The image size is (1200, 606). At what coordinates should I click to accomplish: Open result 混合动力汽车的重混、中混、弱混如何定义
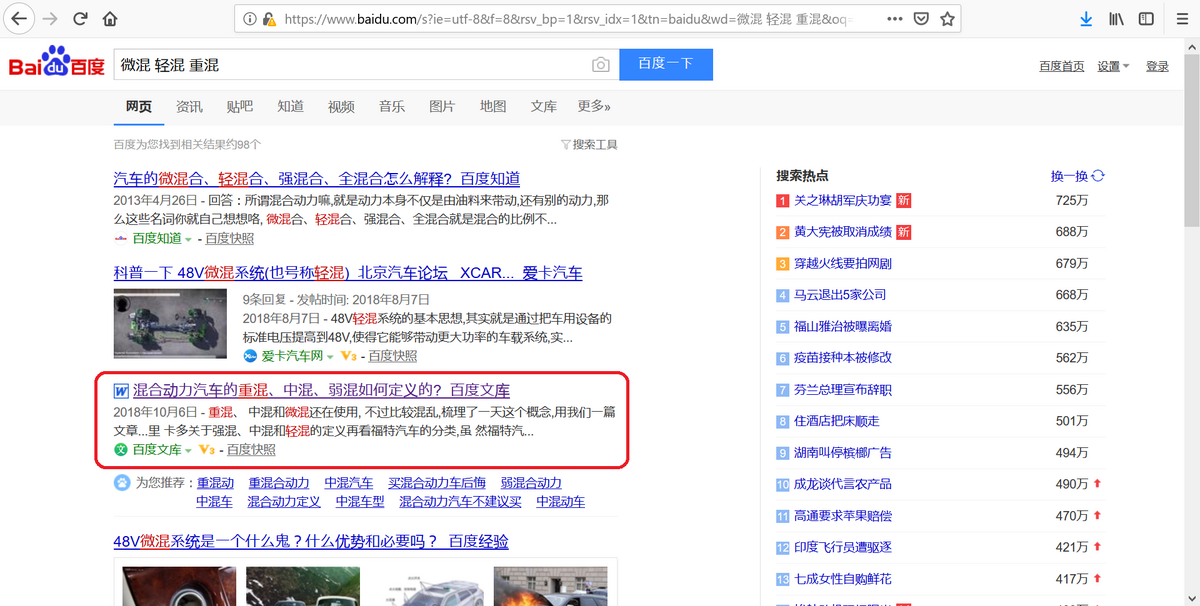tap(321, 390)
